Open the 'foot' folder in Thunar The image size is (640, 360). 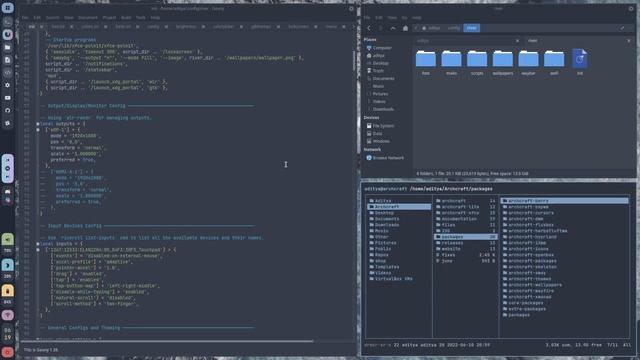click(x=426, y=62)
